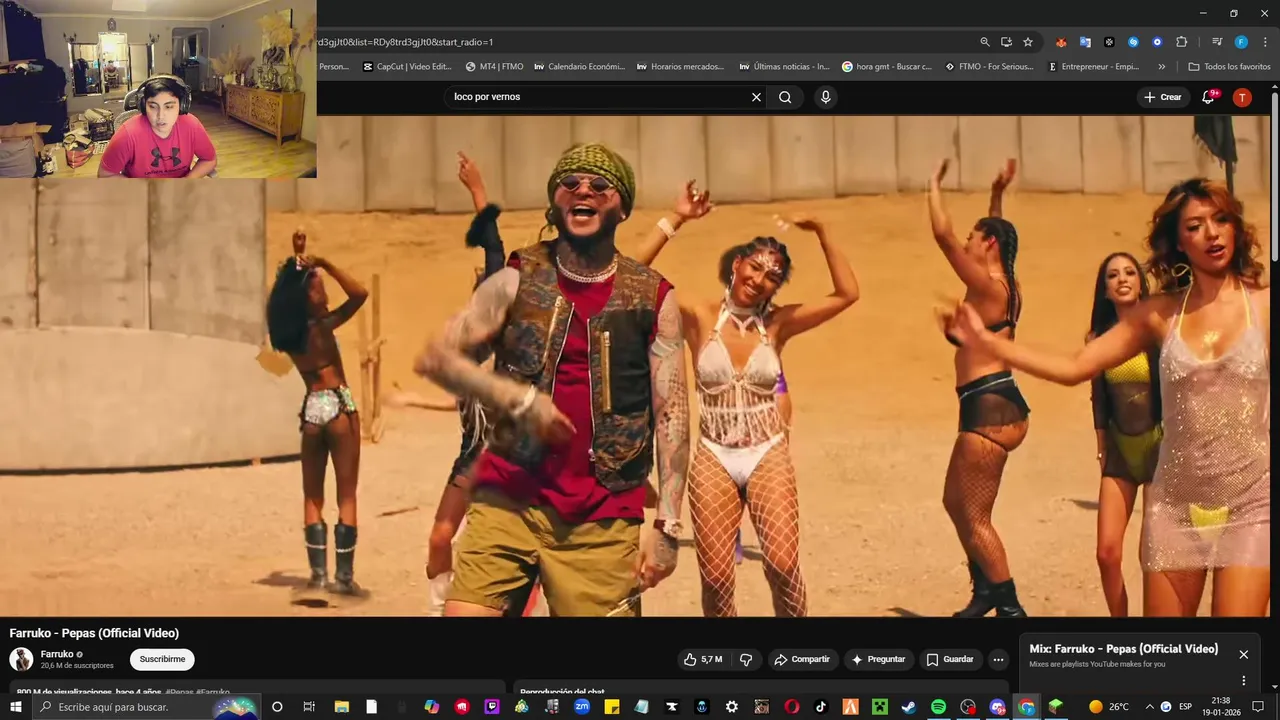Screen dimensions: 1280x720
Task: Open MetaMask fox extension
Action: click(x=1061, y=42)
